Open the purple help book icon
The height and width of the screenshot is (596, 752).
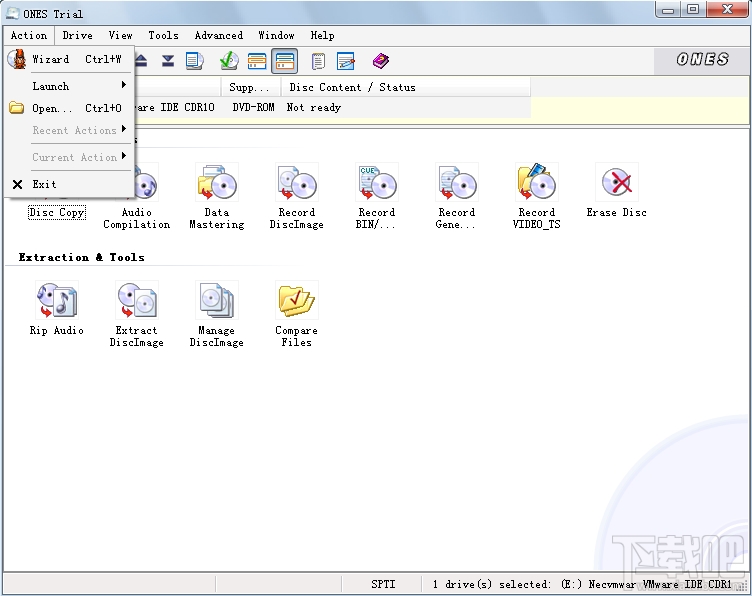381,61
